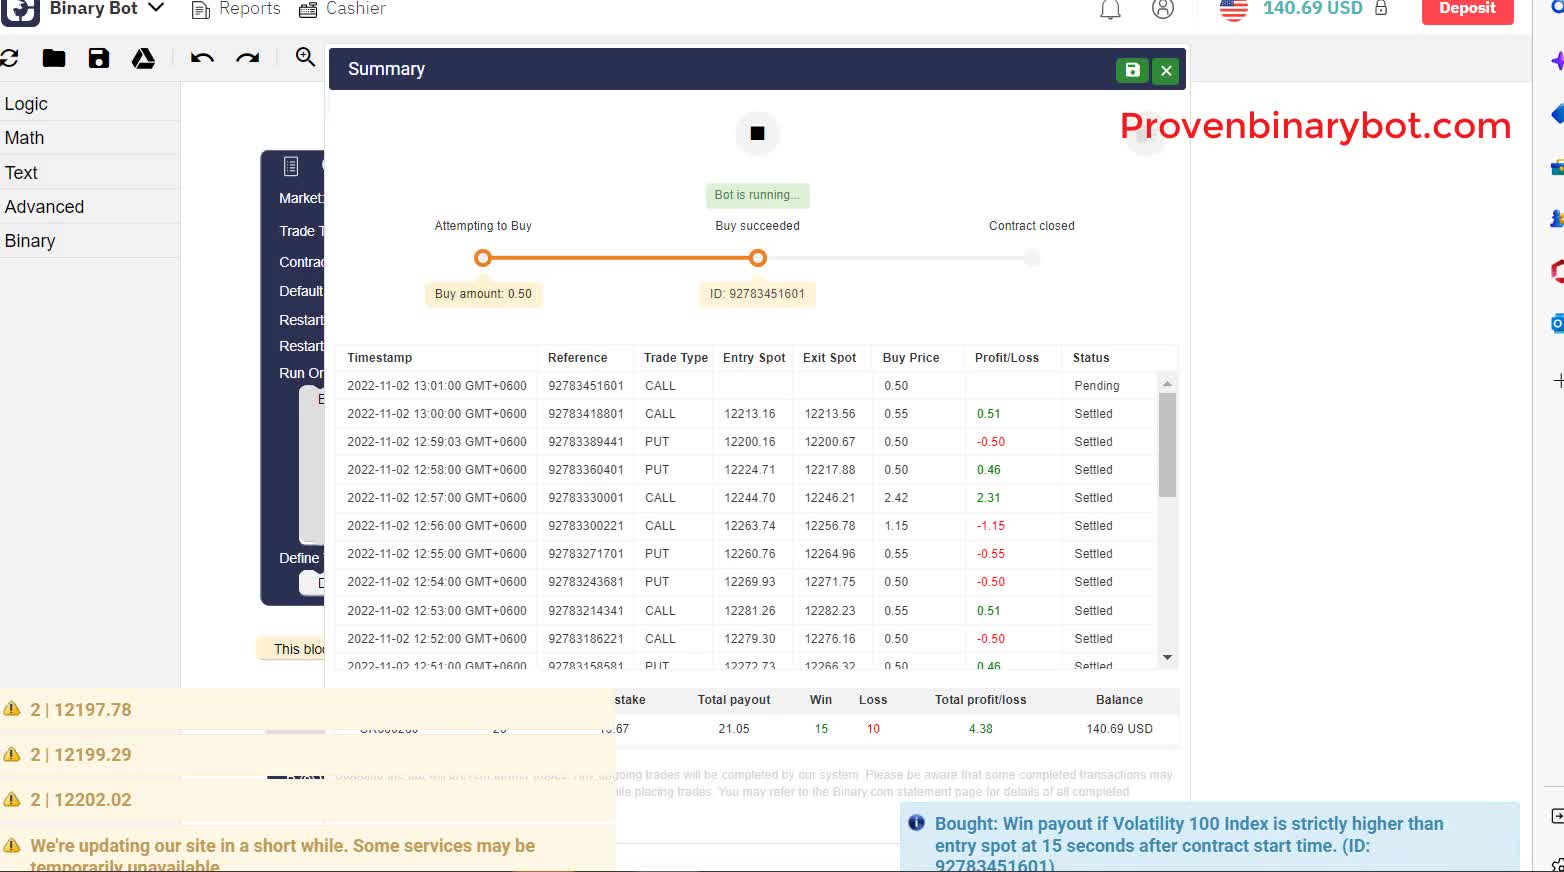Go to the Cashier page
Image resolution: width=1564 pixels, height=872 pixels.
pos(342,9)
